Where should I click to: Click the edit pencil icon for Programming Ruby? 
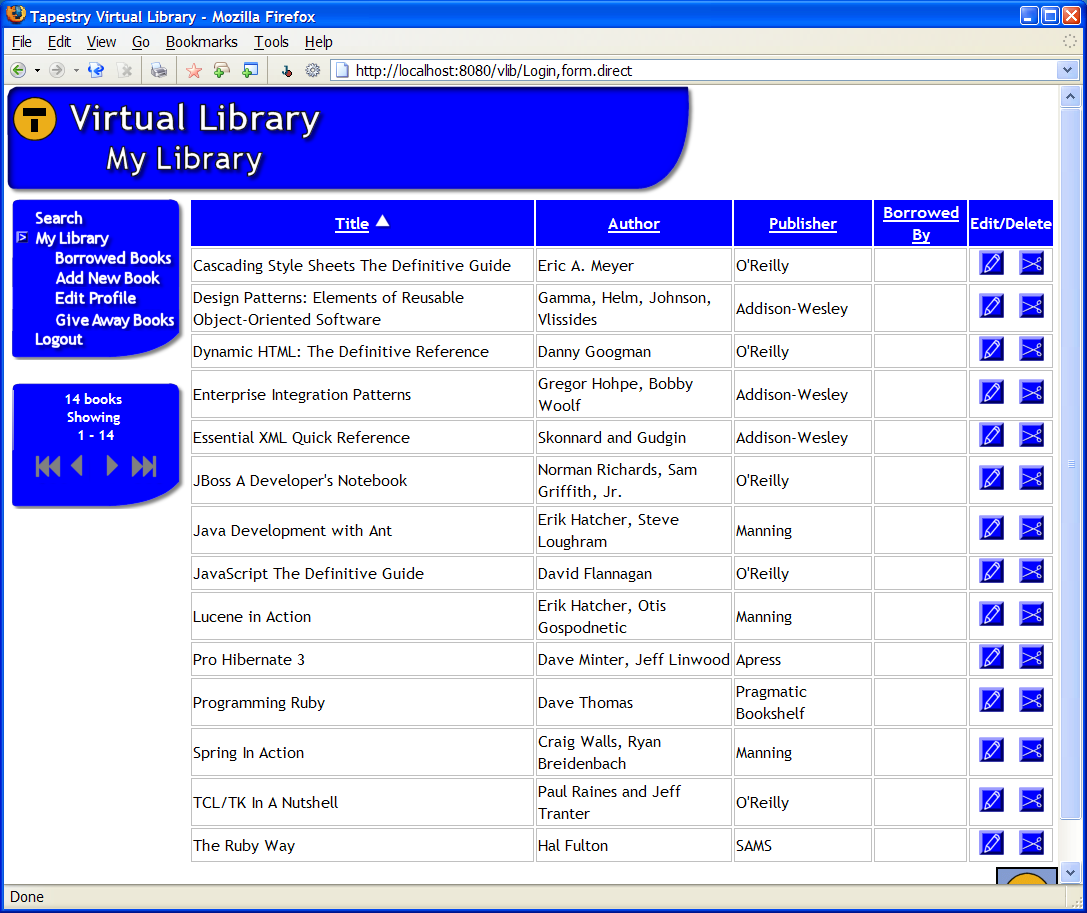pyautogui.click(x=991, y=700)
